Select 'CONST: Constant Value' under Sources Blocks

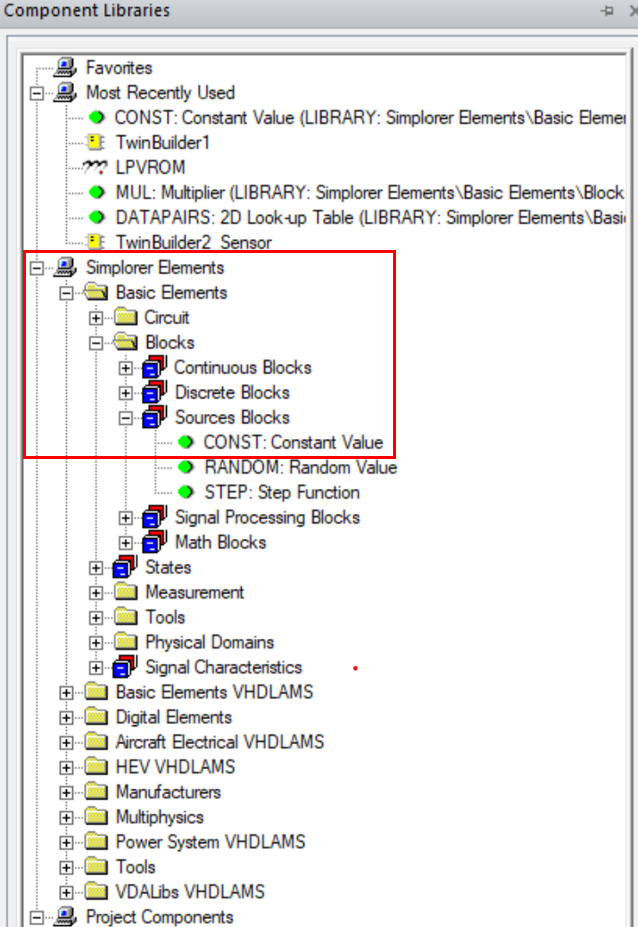293,442
